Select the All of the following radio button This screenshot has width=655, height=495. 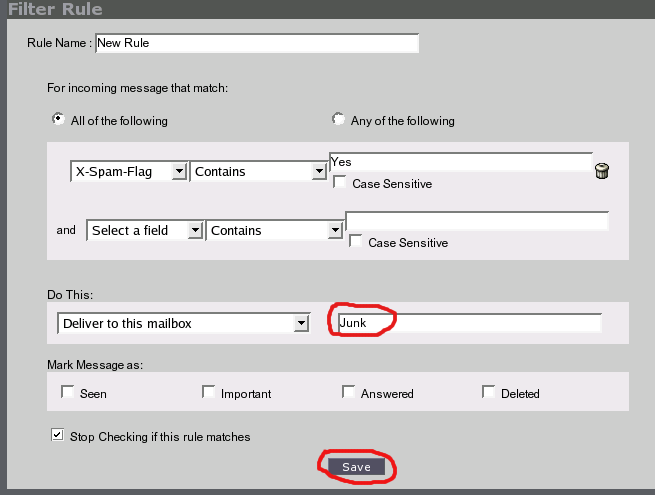(58, 119)
